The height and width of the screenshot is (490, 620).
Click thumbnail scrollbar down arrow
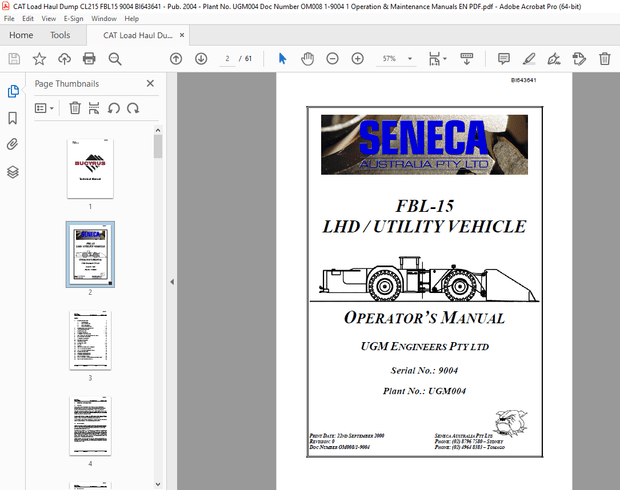[158, 484]
